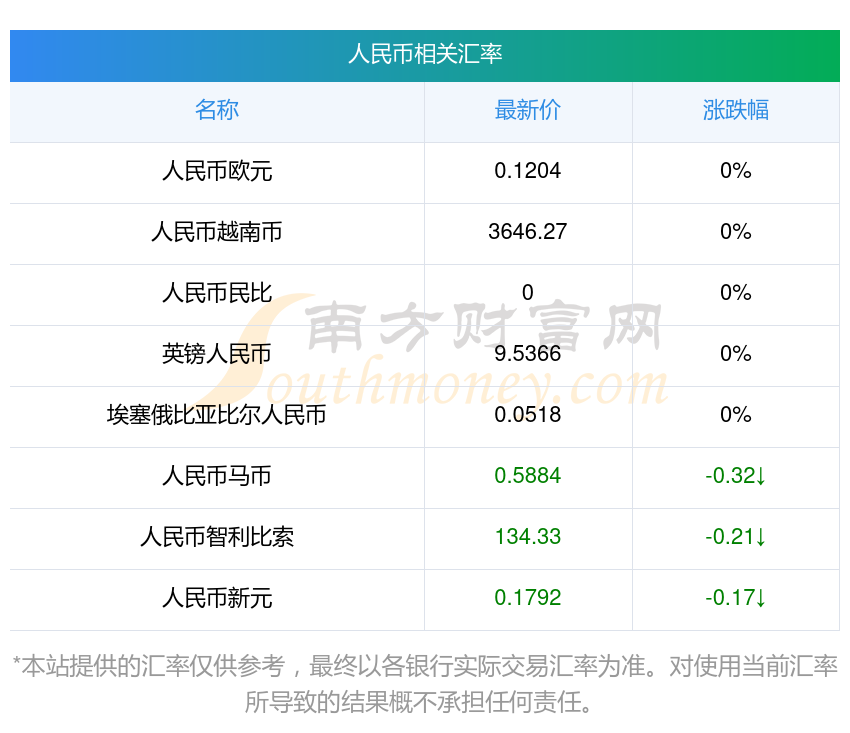Select the 人民币民比 row name

tap(217, 293)
